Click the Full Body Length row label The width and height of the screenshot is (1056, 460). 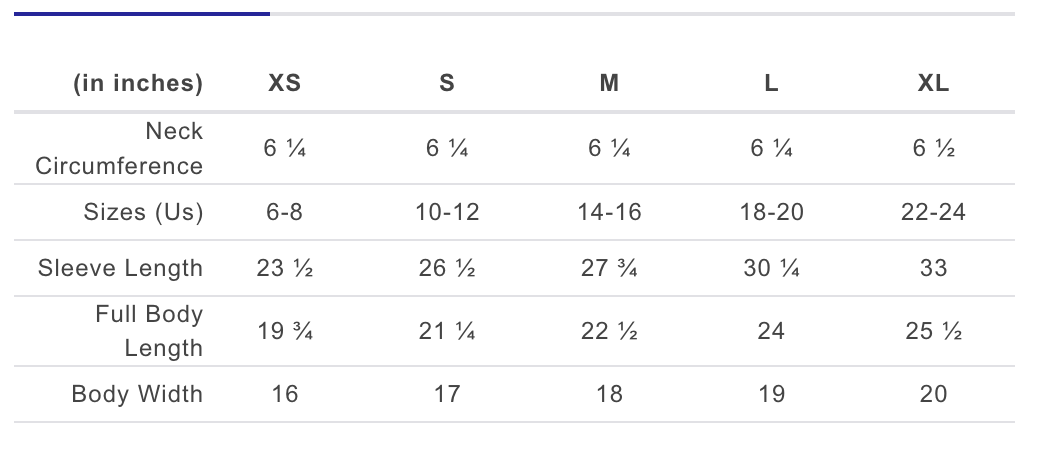point(149,331)
